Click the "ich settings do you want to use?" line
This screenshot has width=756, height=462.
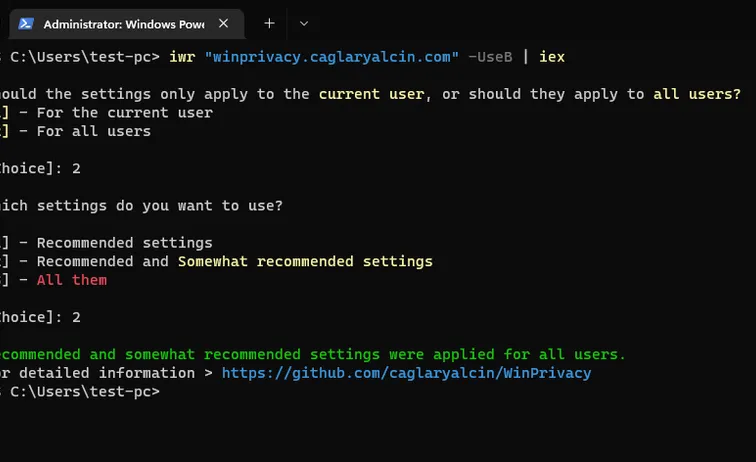coord(142,206)
